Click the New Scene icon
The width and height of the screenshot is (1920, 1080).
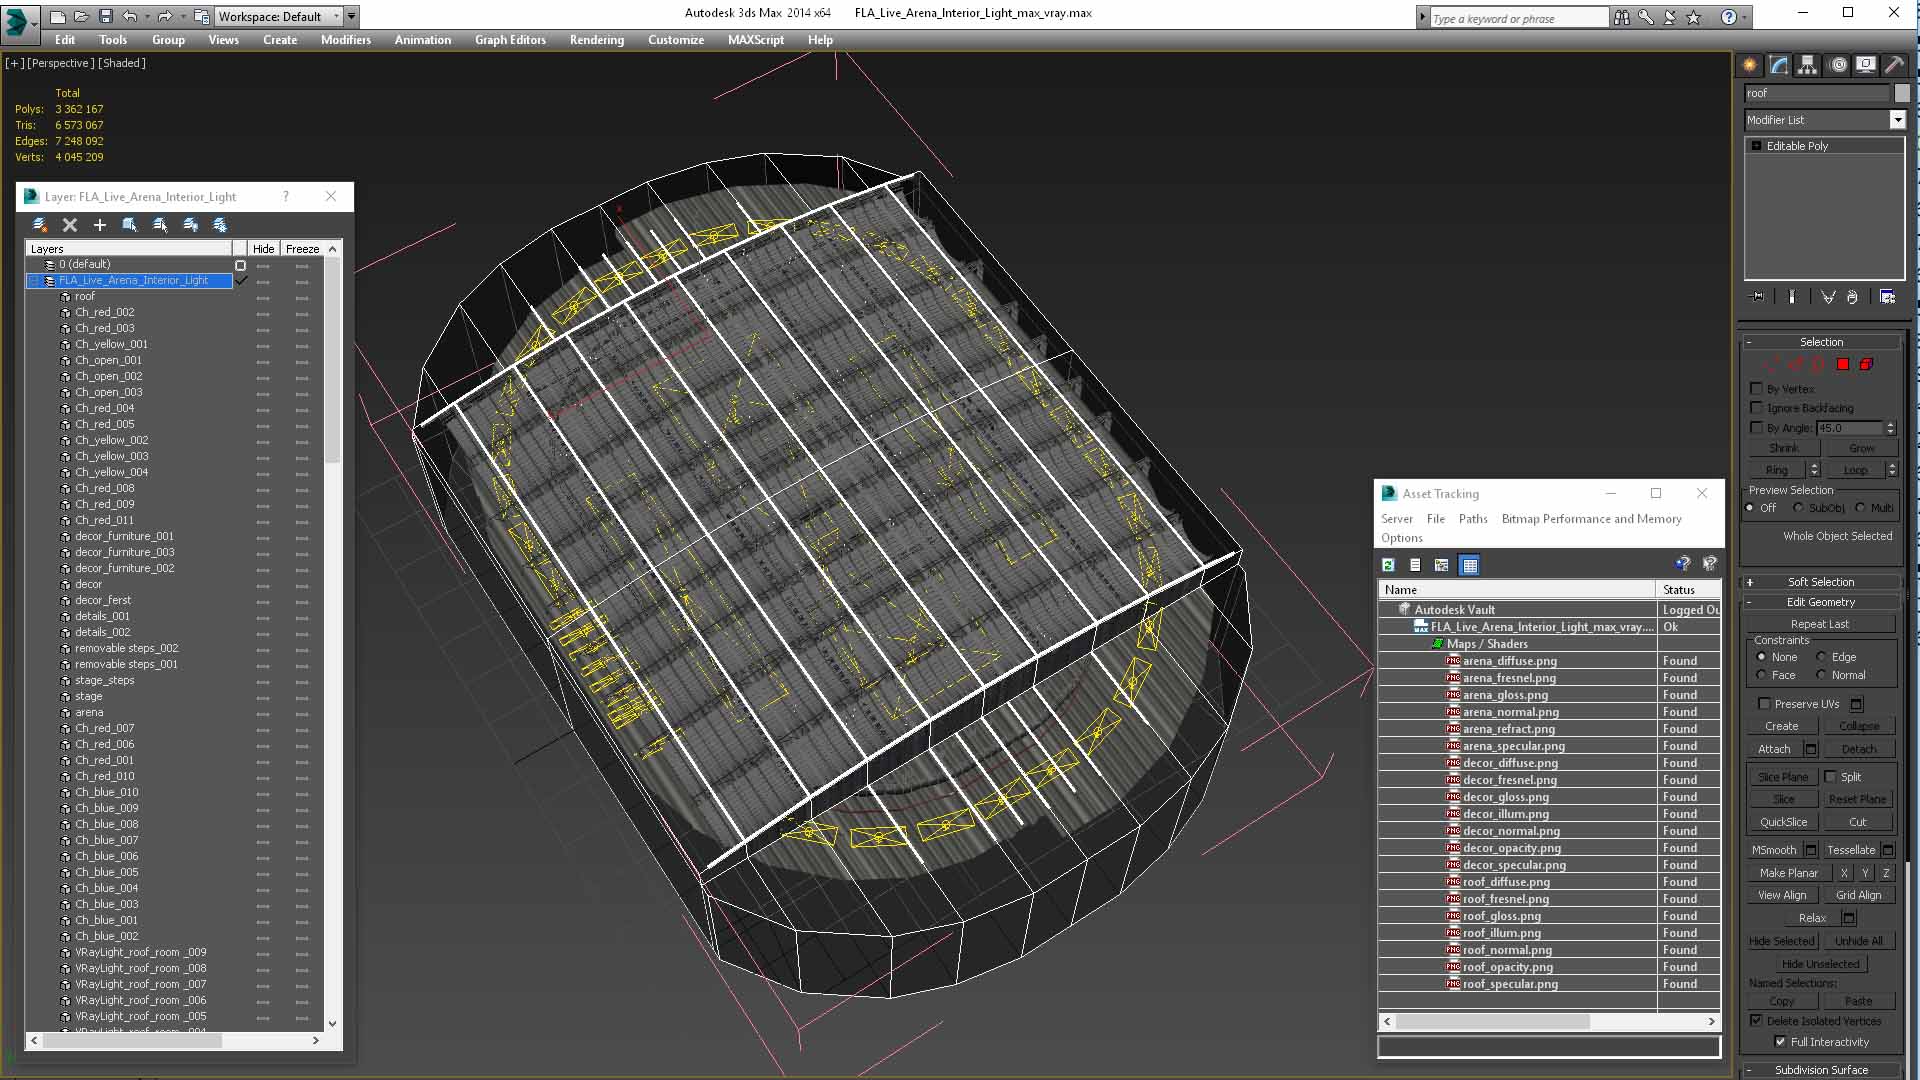[58, 16]
